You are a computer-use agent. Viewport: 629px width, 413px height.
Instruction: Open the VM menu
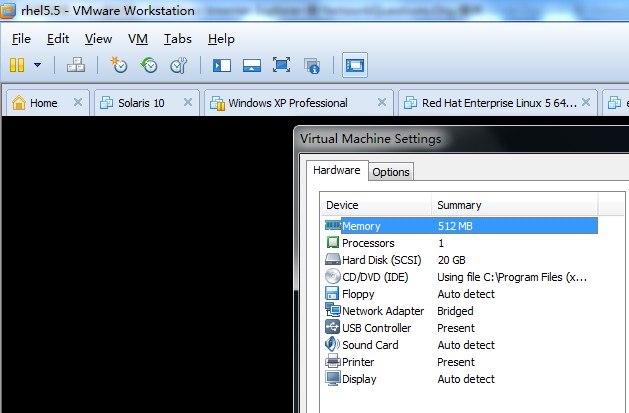click(138, 39)
